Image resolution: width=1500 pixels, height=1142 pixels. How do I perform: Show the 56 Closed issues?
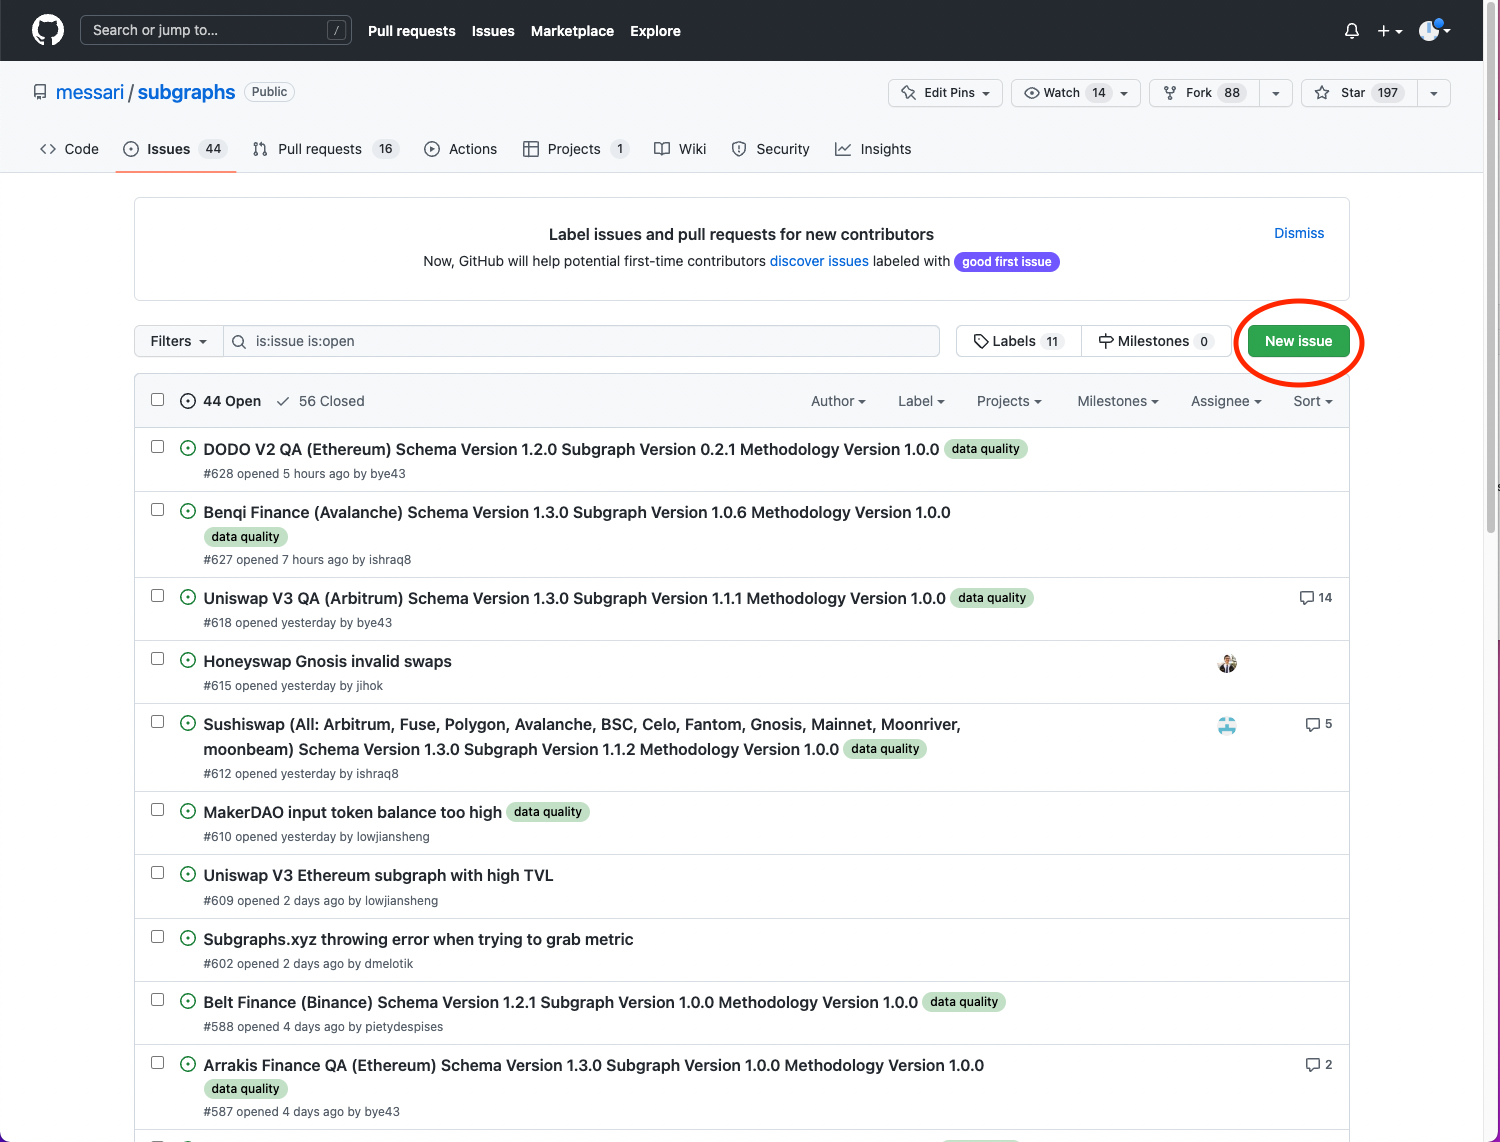321,401
